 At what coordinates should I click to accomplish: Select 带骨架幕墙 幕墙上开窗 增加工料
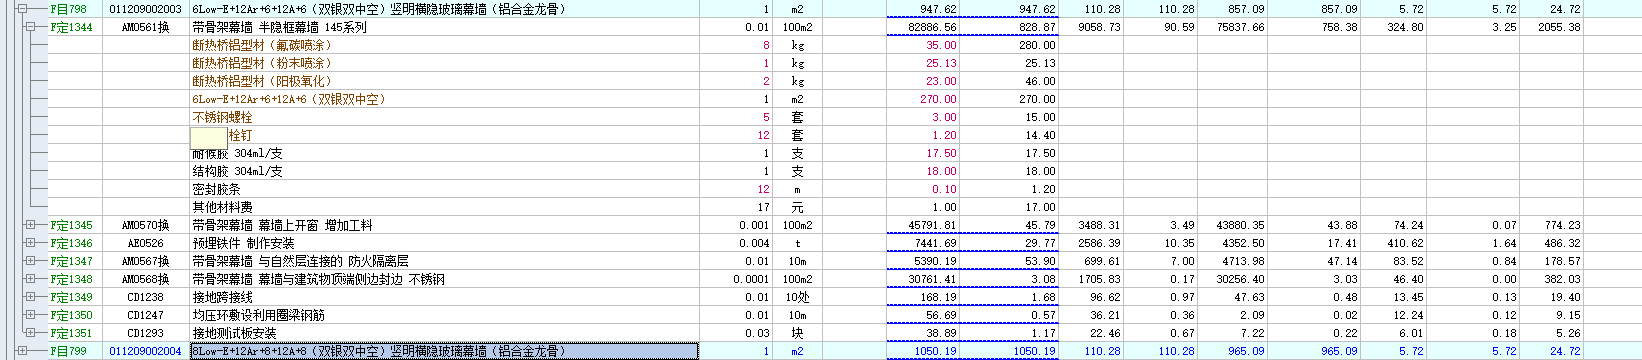click(282, 225)
